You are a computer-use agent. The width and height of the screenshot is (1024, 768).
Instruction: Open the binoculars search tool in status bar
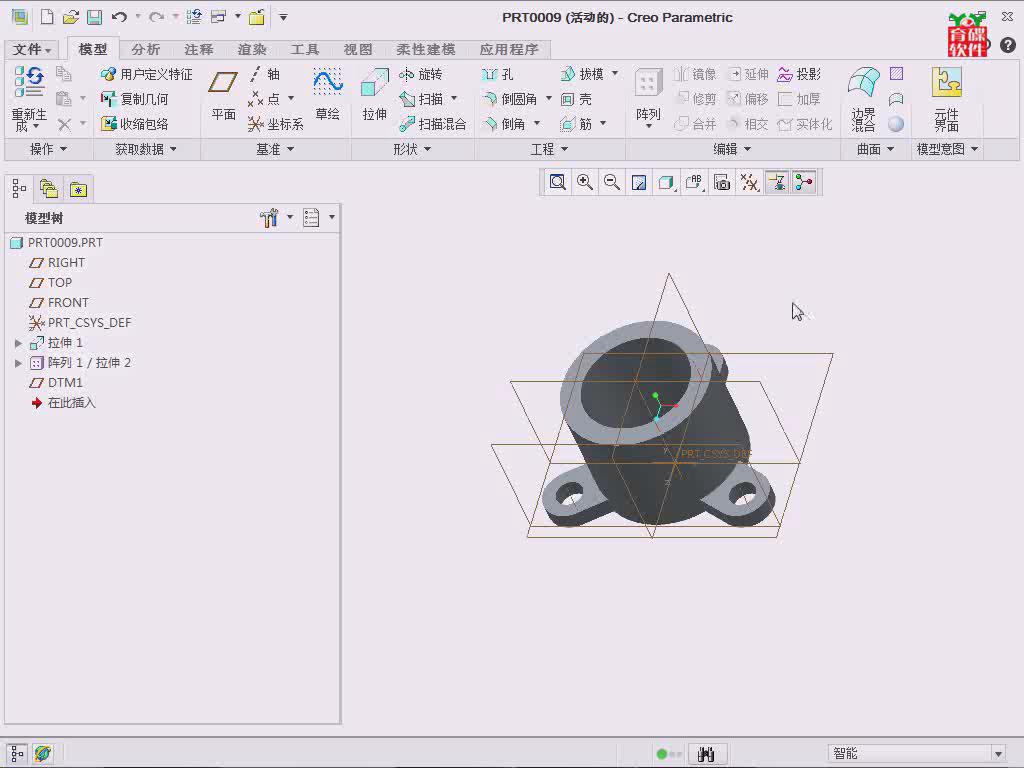click(706, 754)
